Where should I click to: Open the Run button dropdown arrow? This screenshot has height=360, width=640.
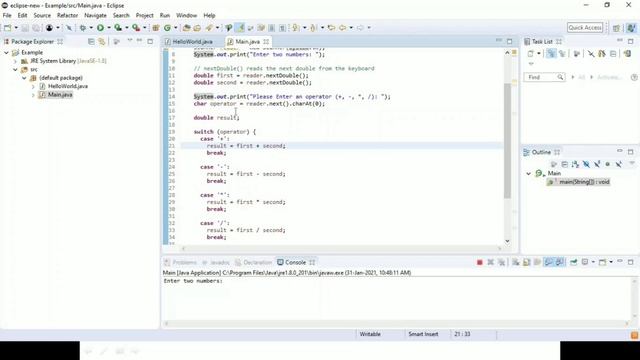click(x=109, y=28)
